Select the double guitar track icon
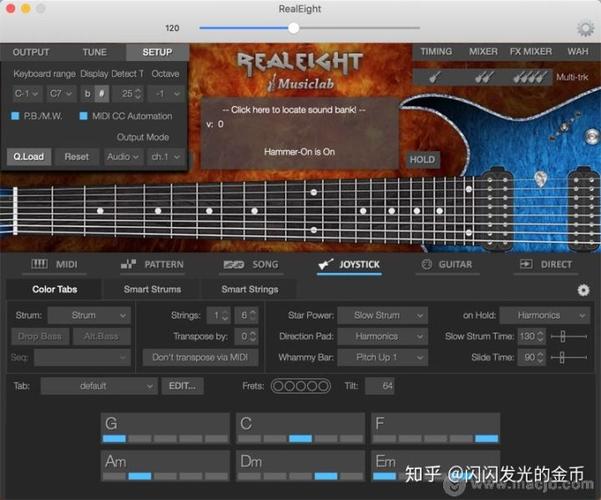The height and width of the screenshot is (500, 601). coord(483,77)
